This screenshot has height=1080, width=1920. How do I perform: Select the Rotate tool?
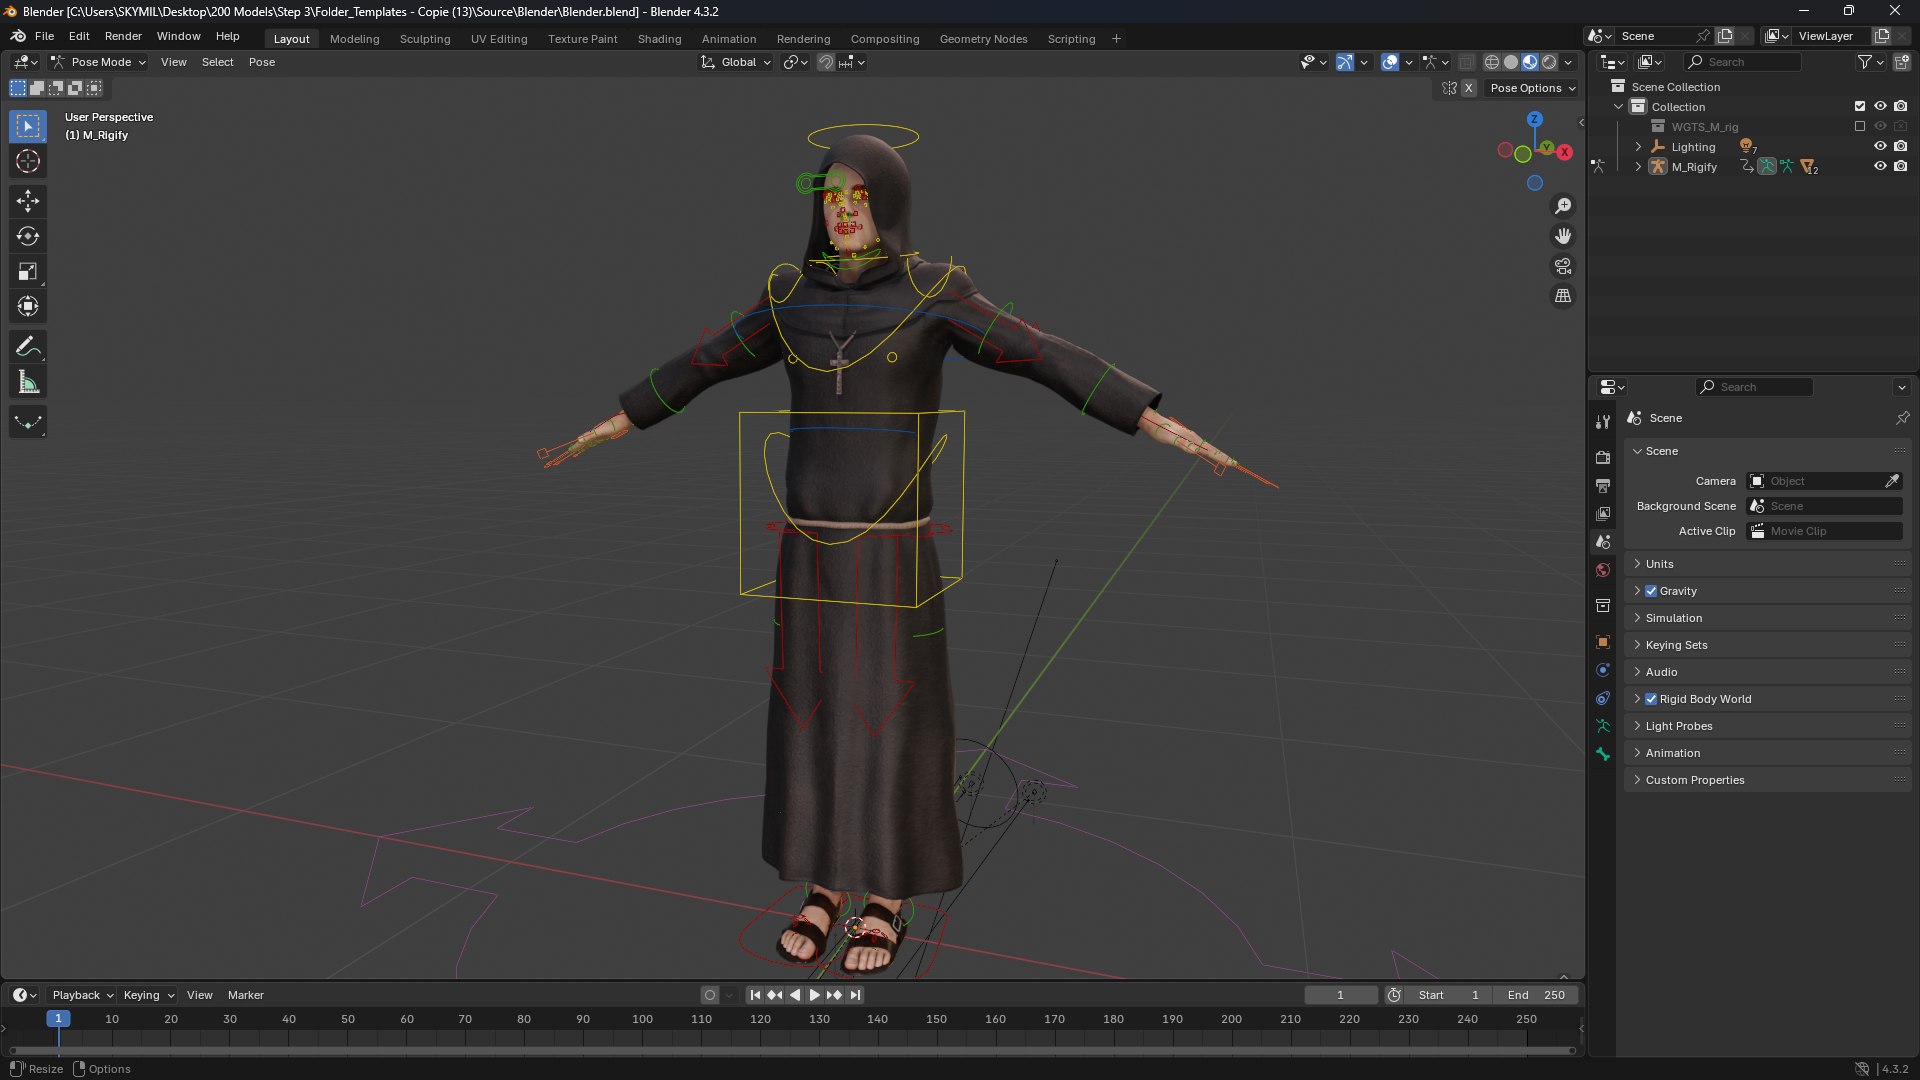pos(28,236)
